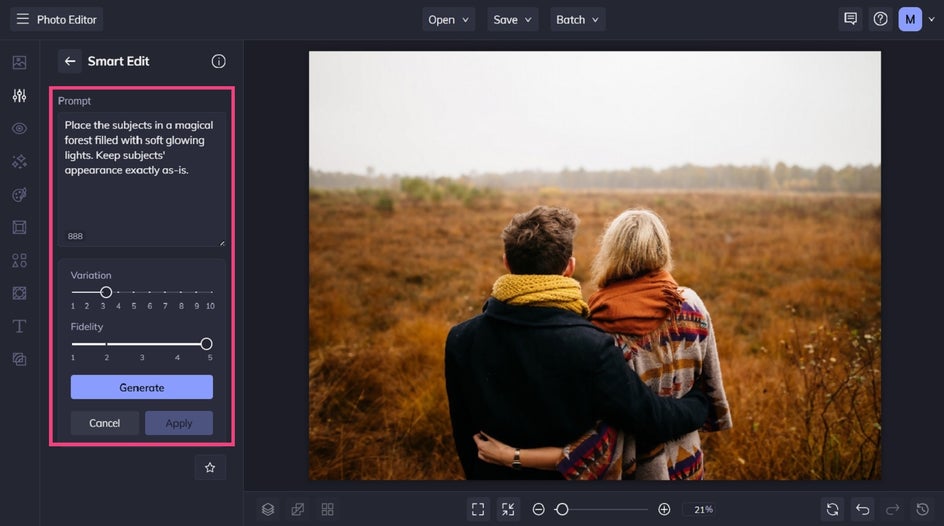Undo the last action
Viewport: 944px width, 526px height.
click(x=863, y=510)
